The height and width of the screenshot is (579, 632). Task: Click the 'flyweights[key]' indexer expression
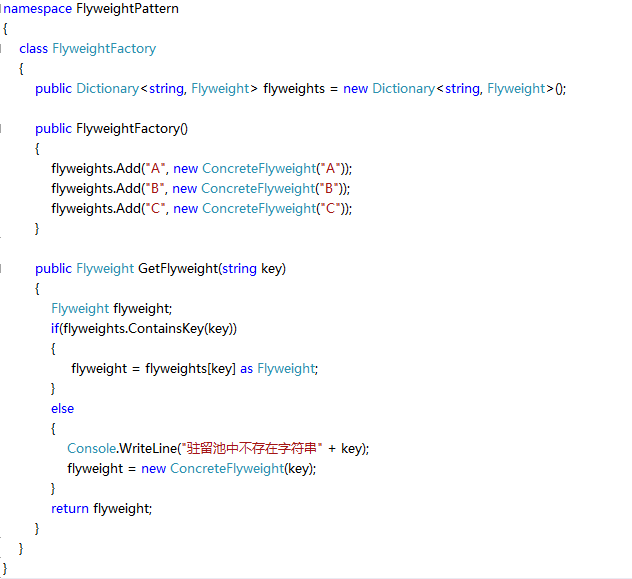pos(190,369)
